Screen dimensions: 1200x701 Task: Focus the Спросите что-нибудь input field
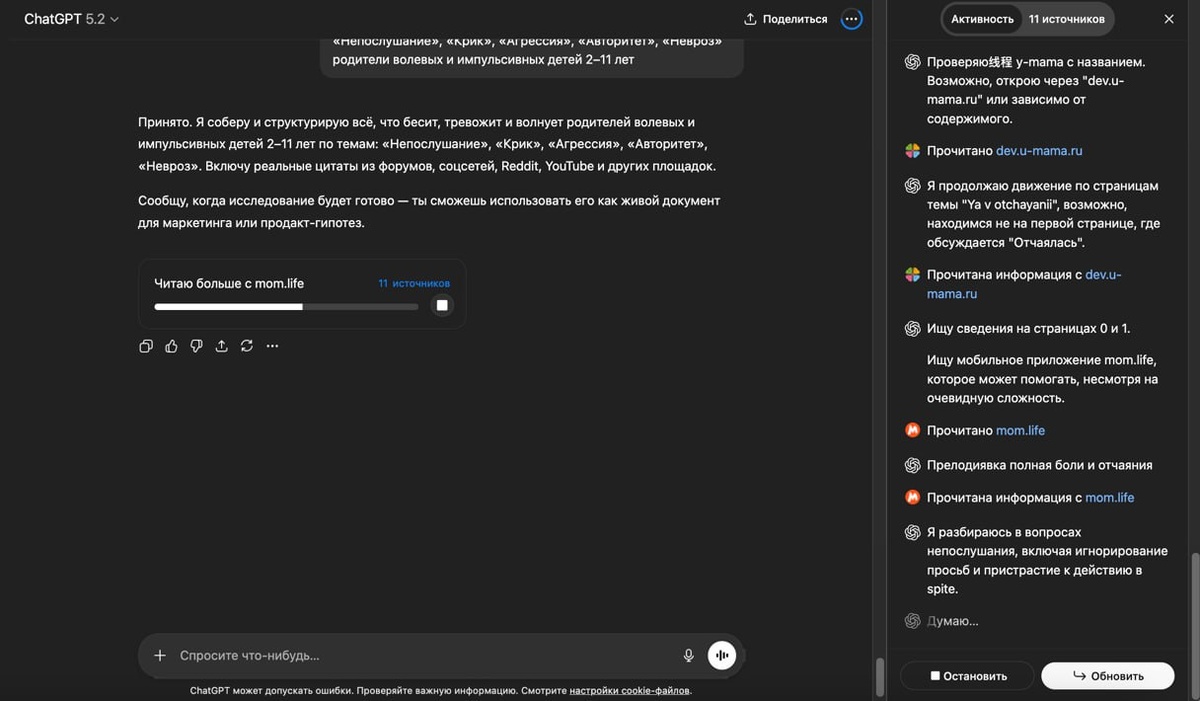[x=420, y=655]
